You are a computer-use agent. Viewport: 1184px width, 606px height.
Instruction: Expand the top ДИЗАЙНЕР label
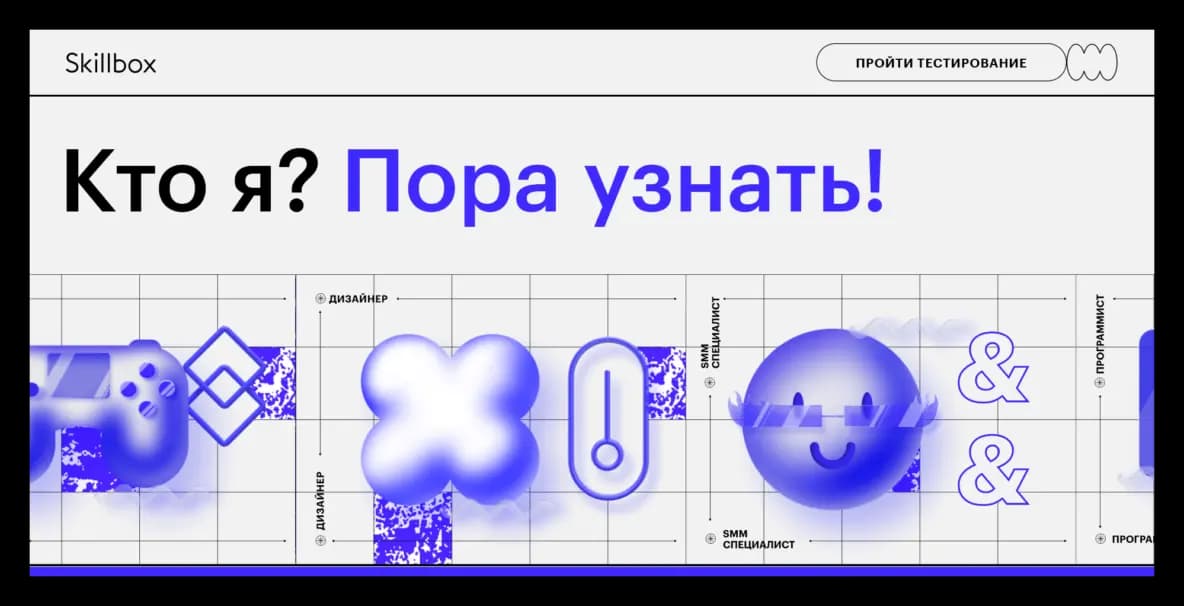360,297
